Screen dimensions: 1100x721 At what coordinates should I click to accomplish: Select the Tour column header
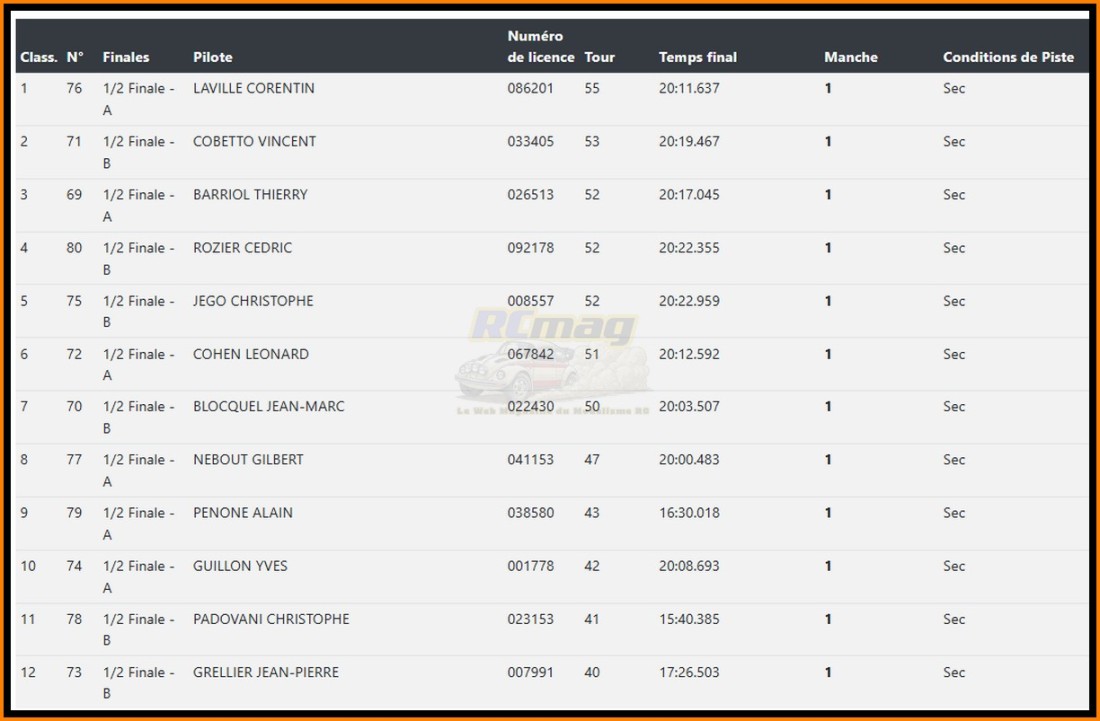(x=599, y=57)
